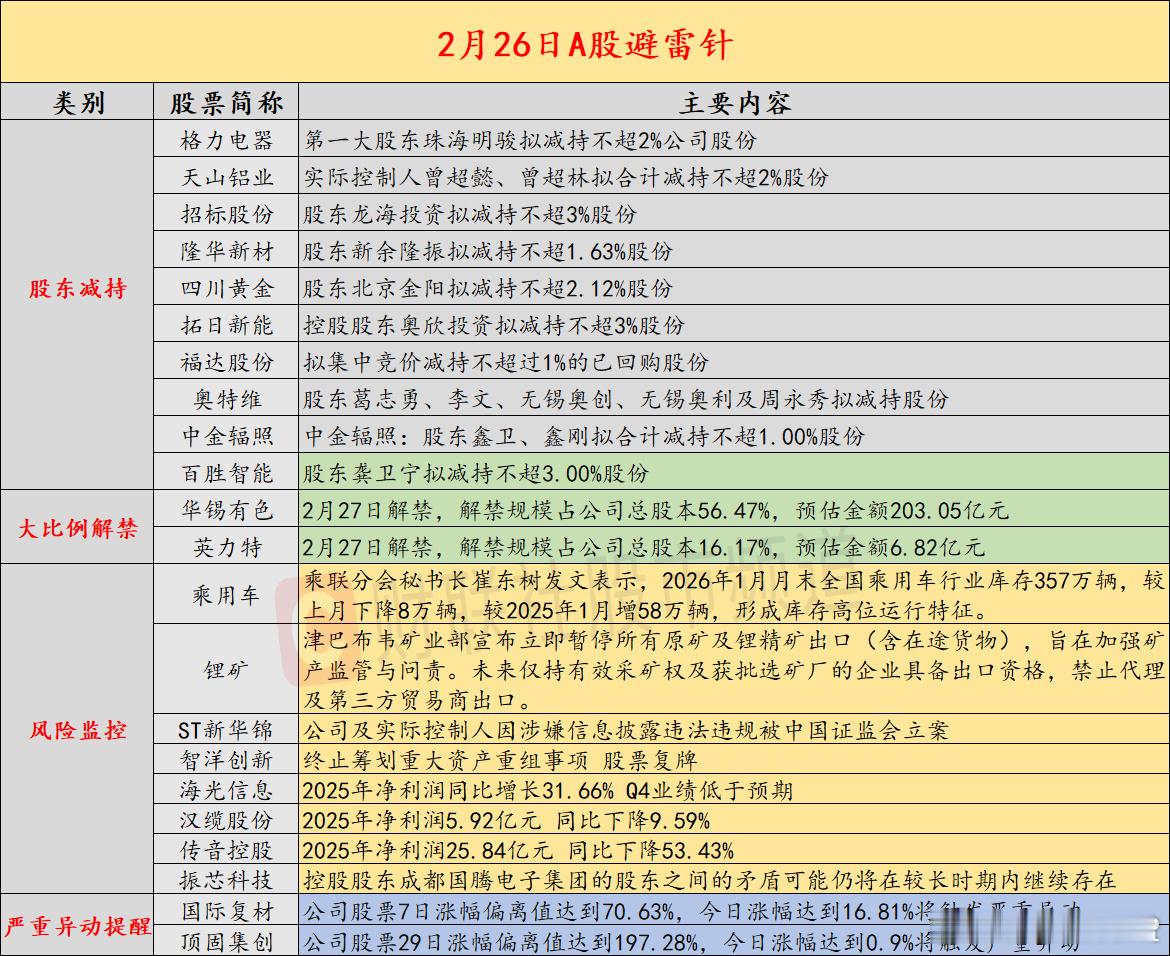
Task: Click the 天山铝业 stock name
Action: 228,175
